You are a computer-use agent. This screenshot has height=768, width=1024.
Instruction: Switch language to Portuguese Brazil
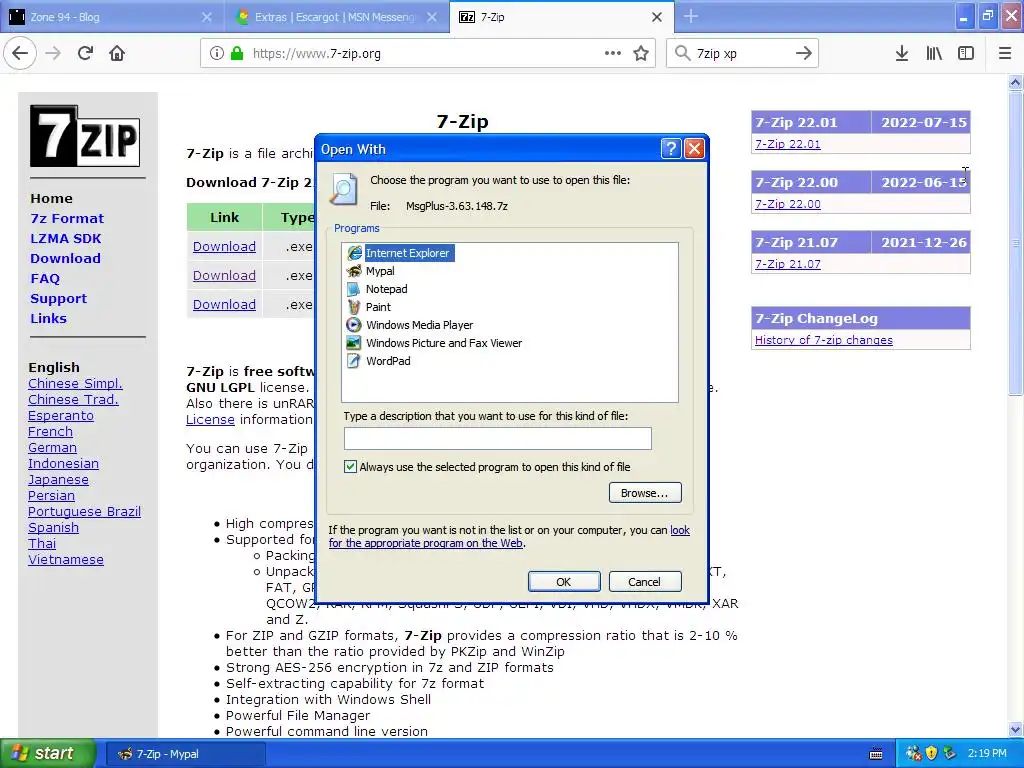tap(84, 511)
